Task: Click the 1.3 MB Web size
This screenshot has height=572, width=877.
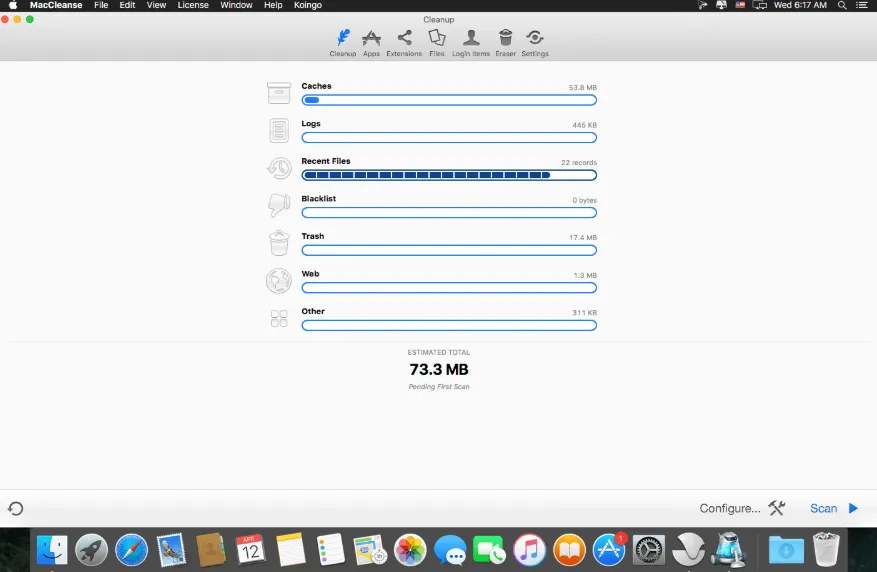Action: [585, 275]
